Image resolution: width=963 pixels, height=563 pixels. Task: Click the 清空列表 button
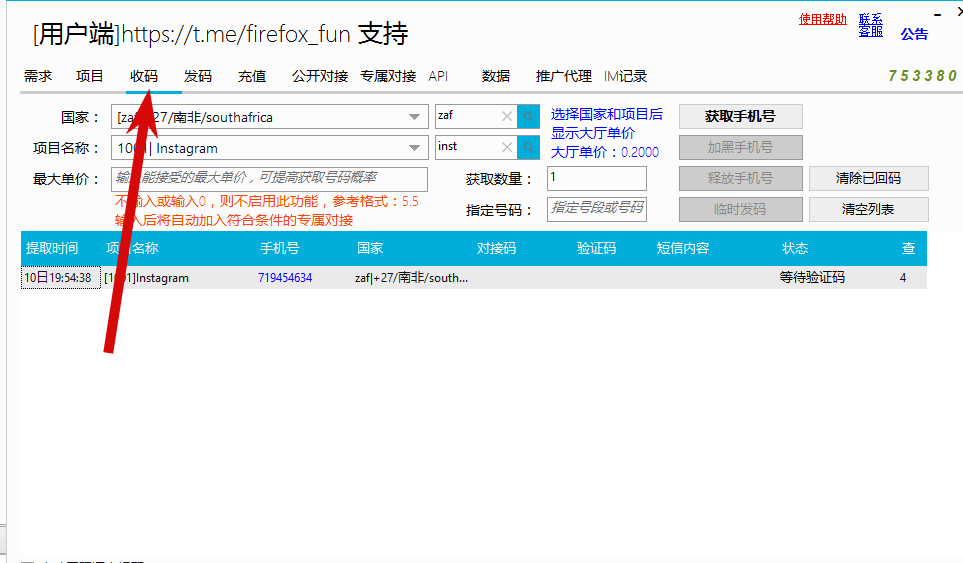click(x=868, y=209)
